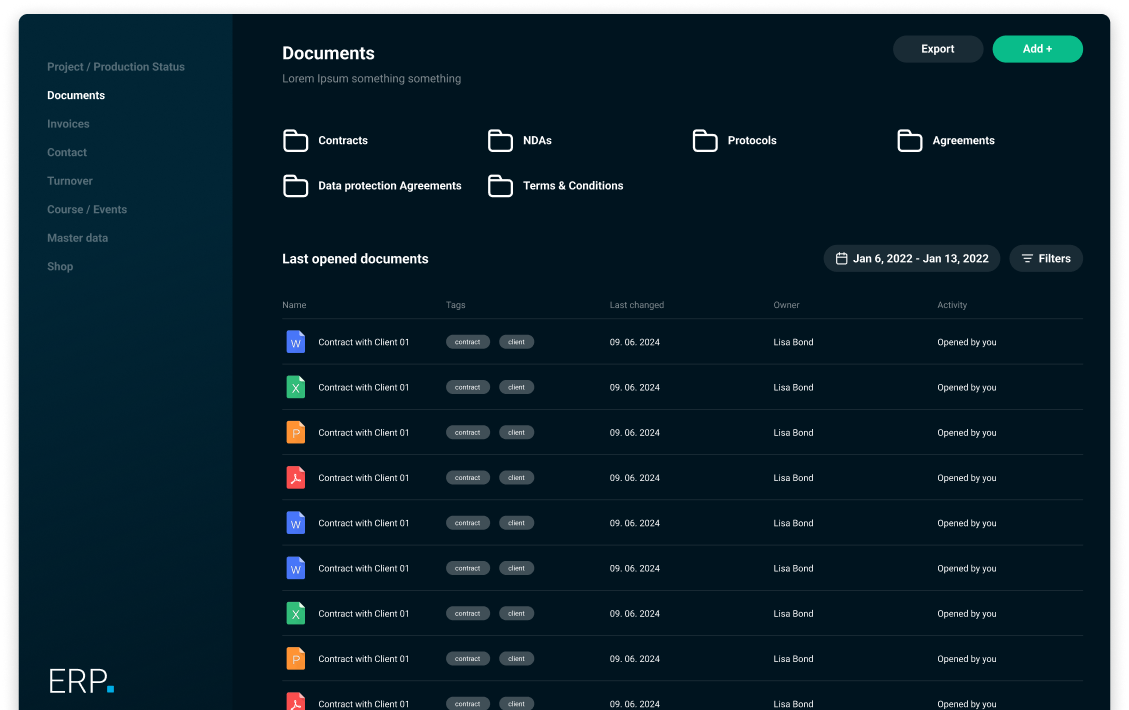The width and height of the screenshot is (1129, 710).
Task: Select Lisa Bond owner in the sixth row
Action: 793,568
